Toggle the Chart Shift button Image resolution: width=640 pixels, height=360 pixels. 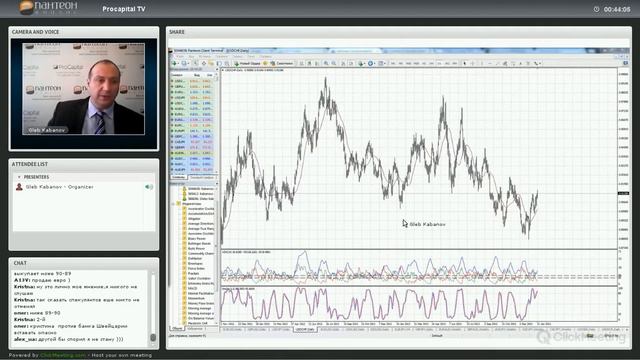pos(351,63)
